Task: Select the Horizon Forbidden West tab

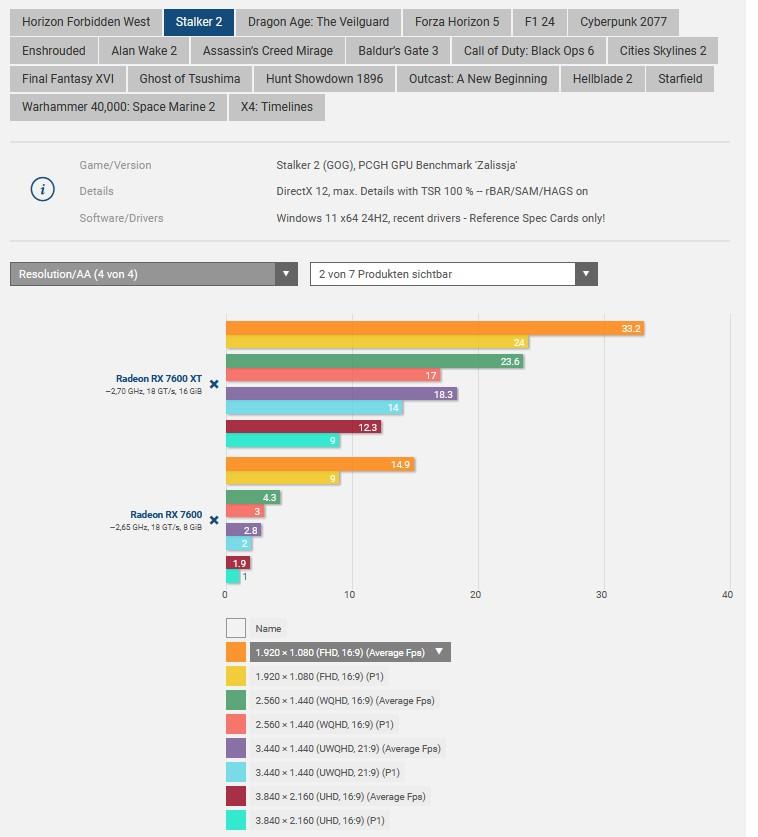Action: (86, 21)
